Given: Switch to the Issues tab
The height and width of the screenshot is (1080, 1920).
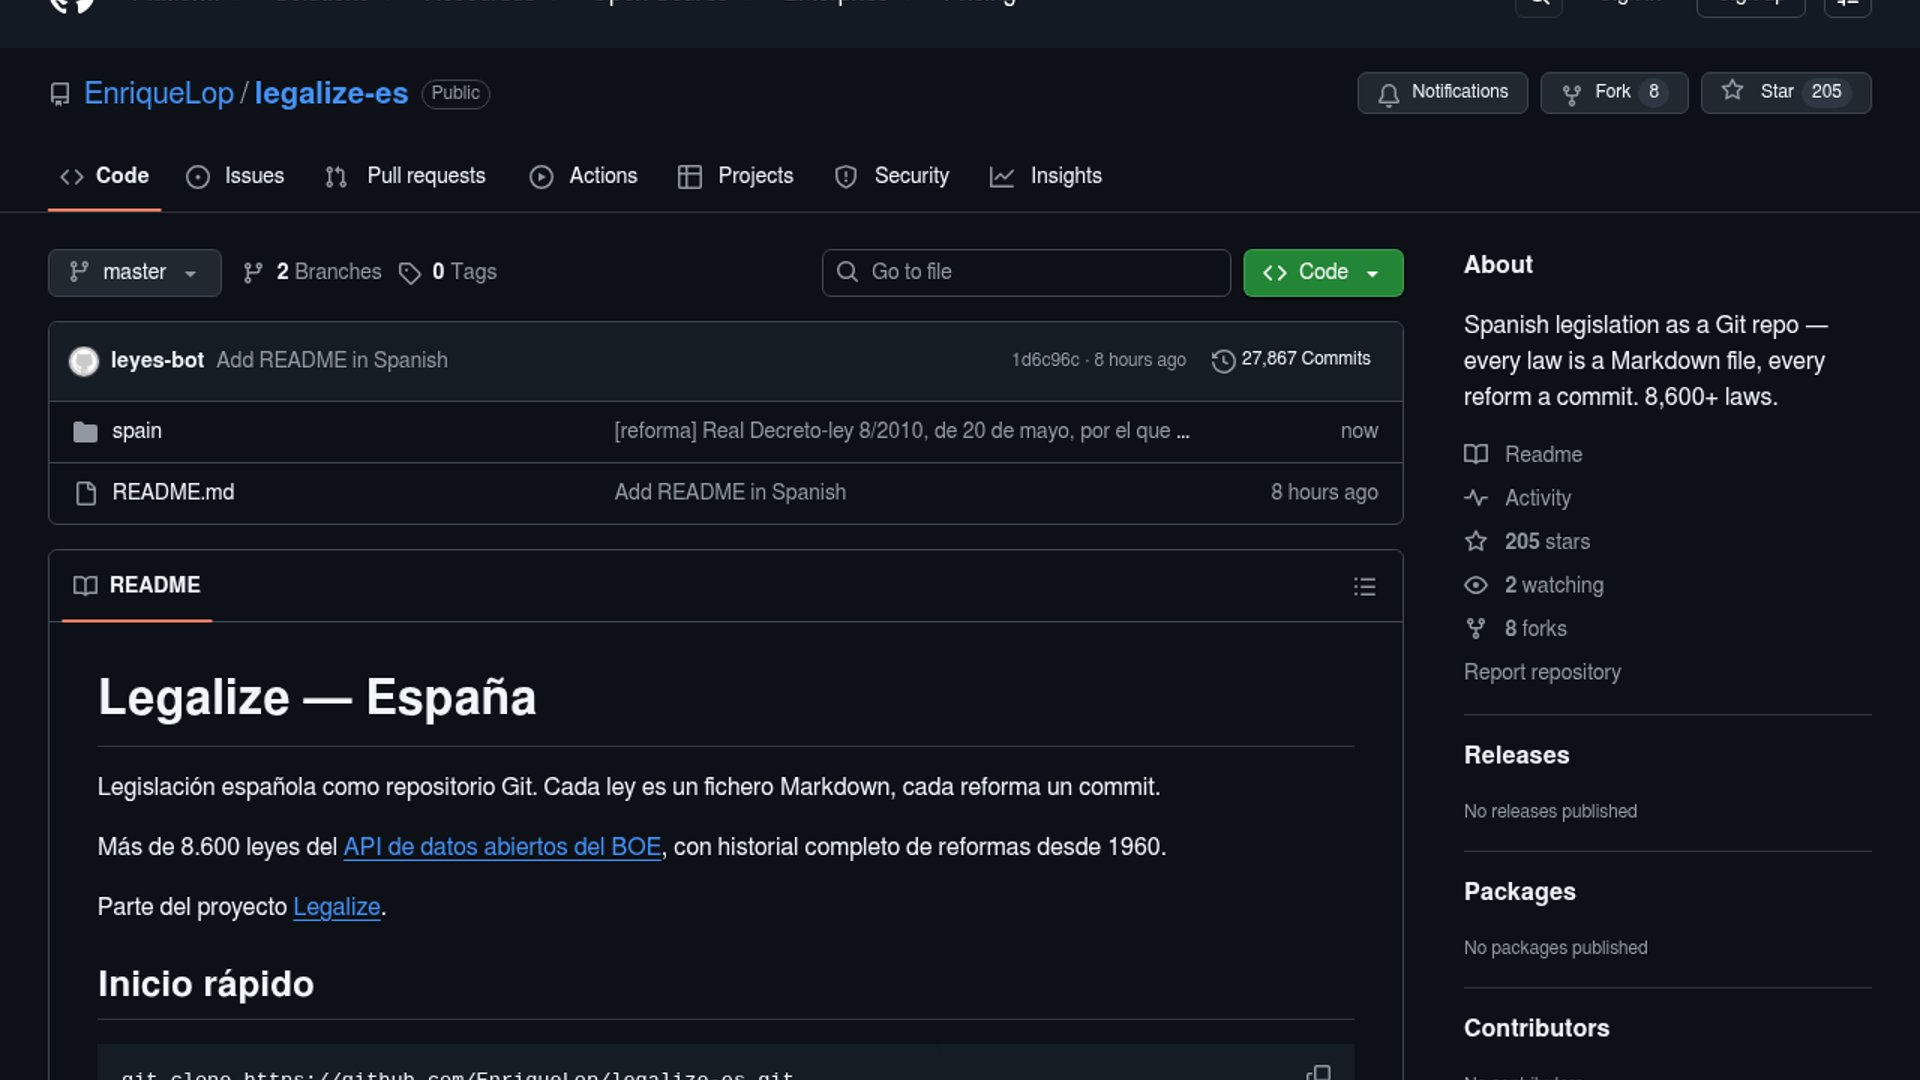Looking at the screenshot, I should pos(236,176).
